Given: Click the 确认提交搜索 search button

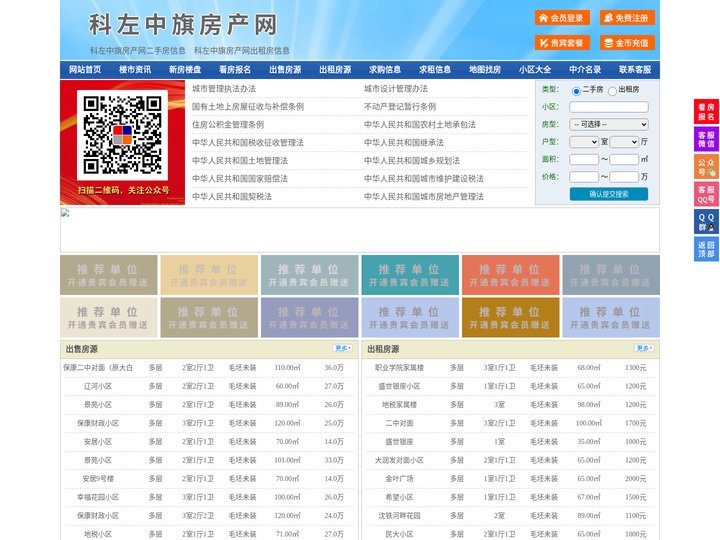Looking at the screenshot, I should (x=609, y=194).
